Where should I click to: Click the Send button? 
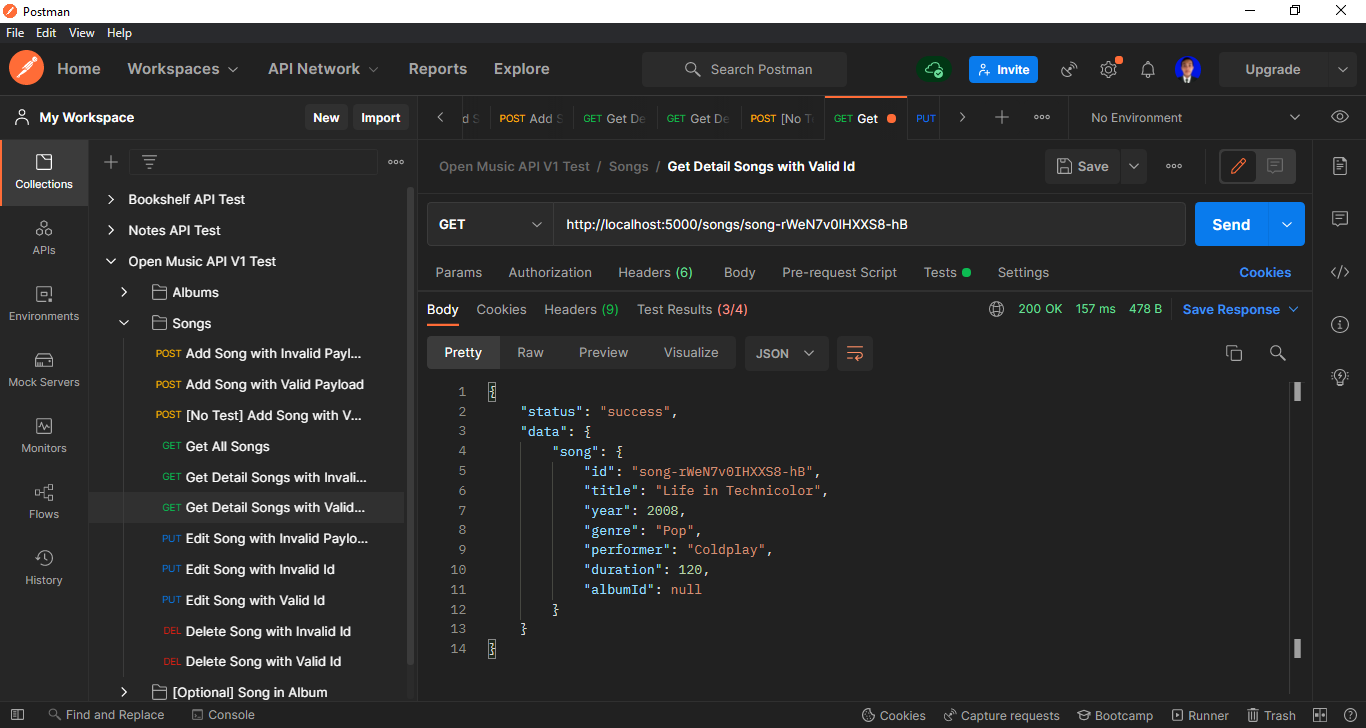[x=1231, y=224]
